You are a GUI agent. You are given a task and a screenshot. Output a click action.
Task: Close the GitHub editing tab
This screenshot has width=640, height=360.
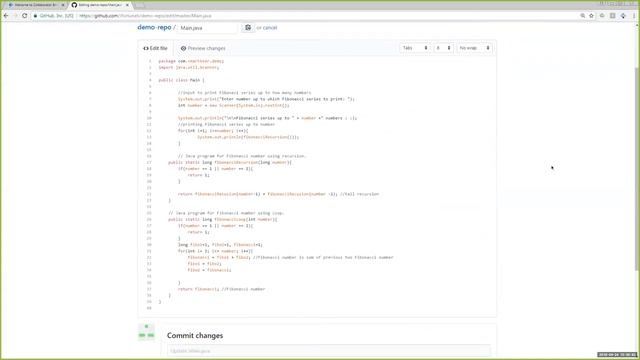pos(127,5)
